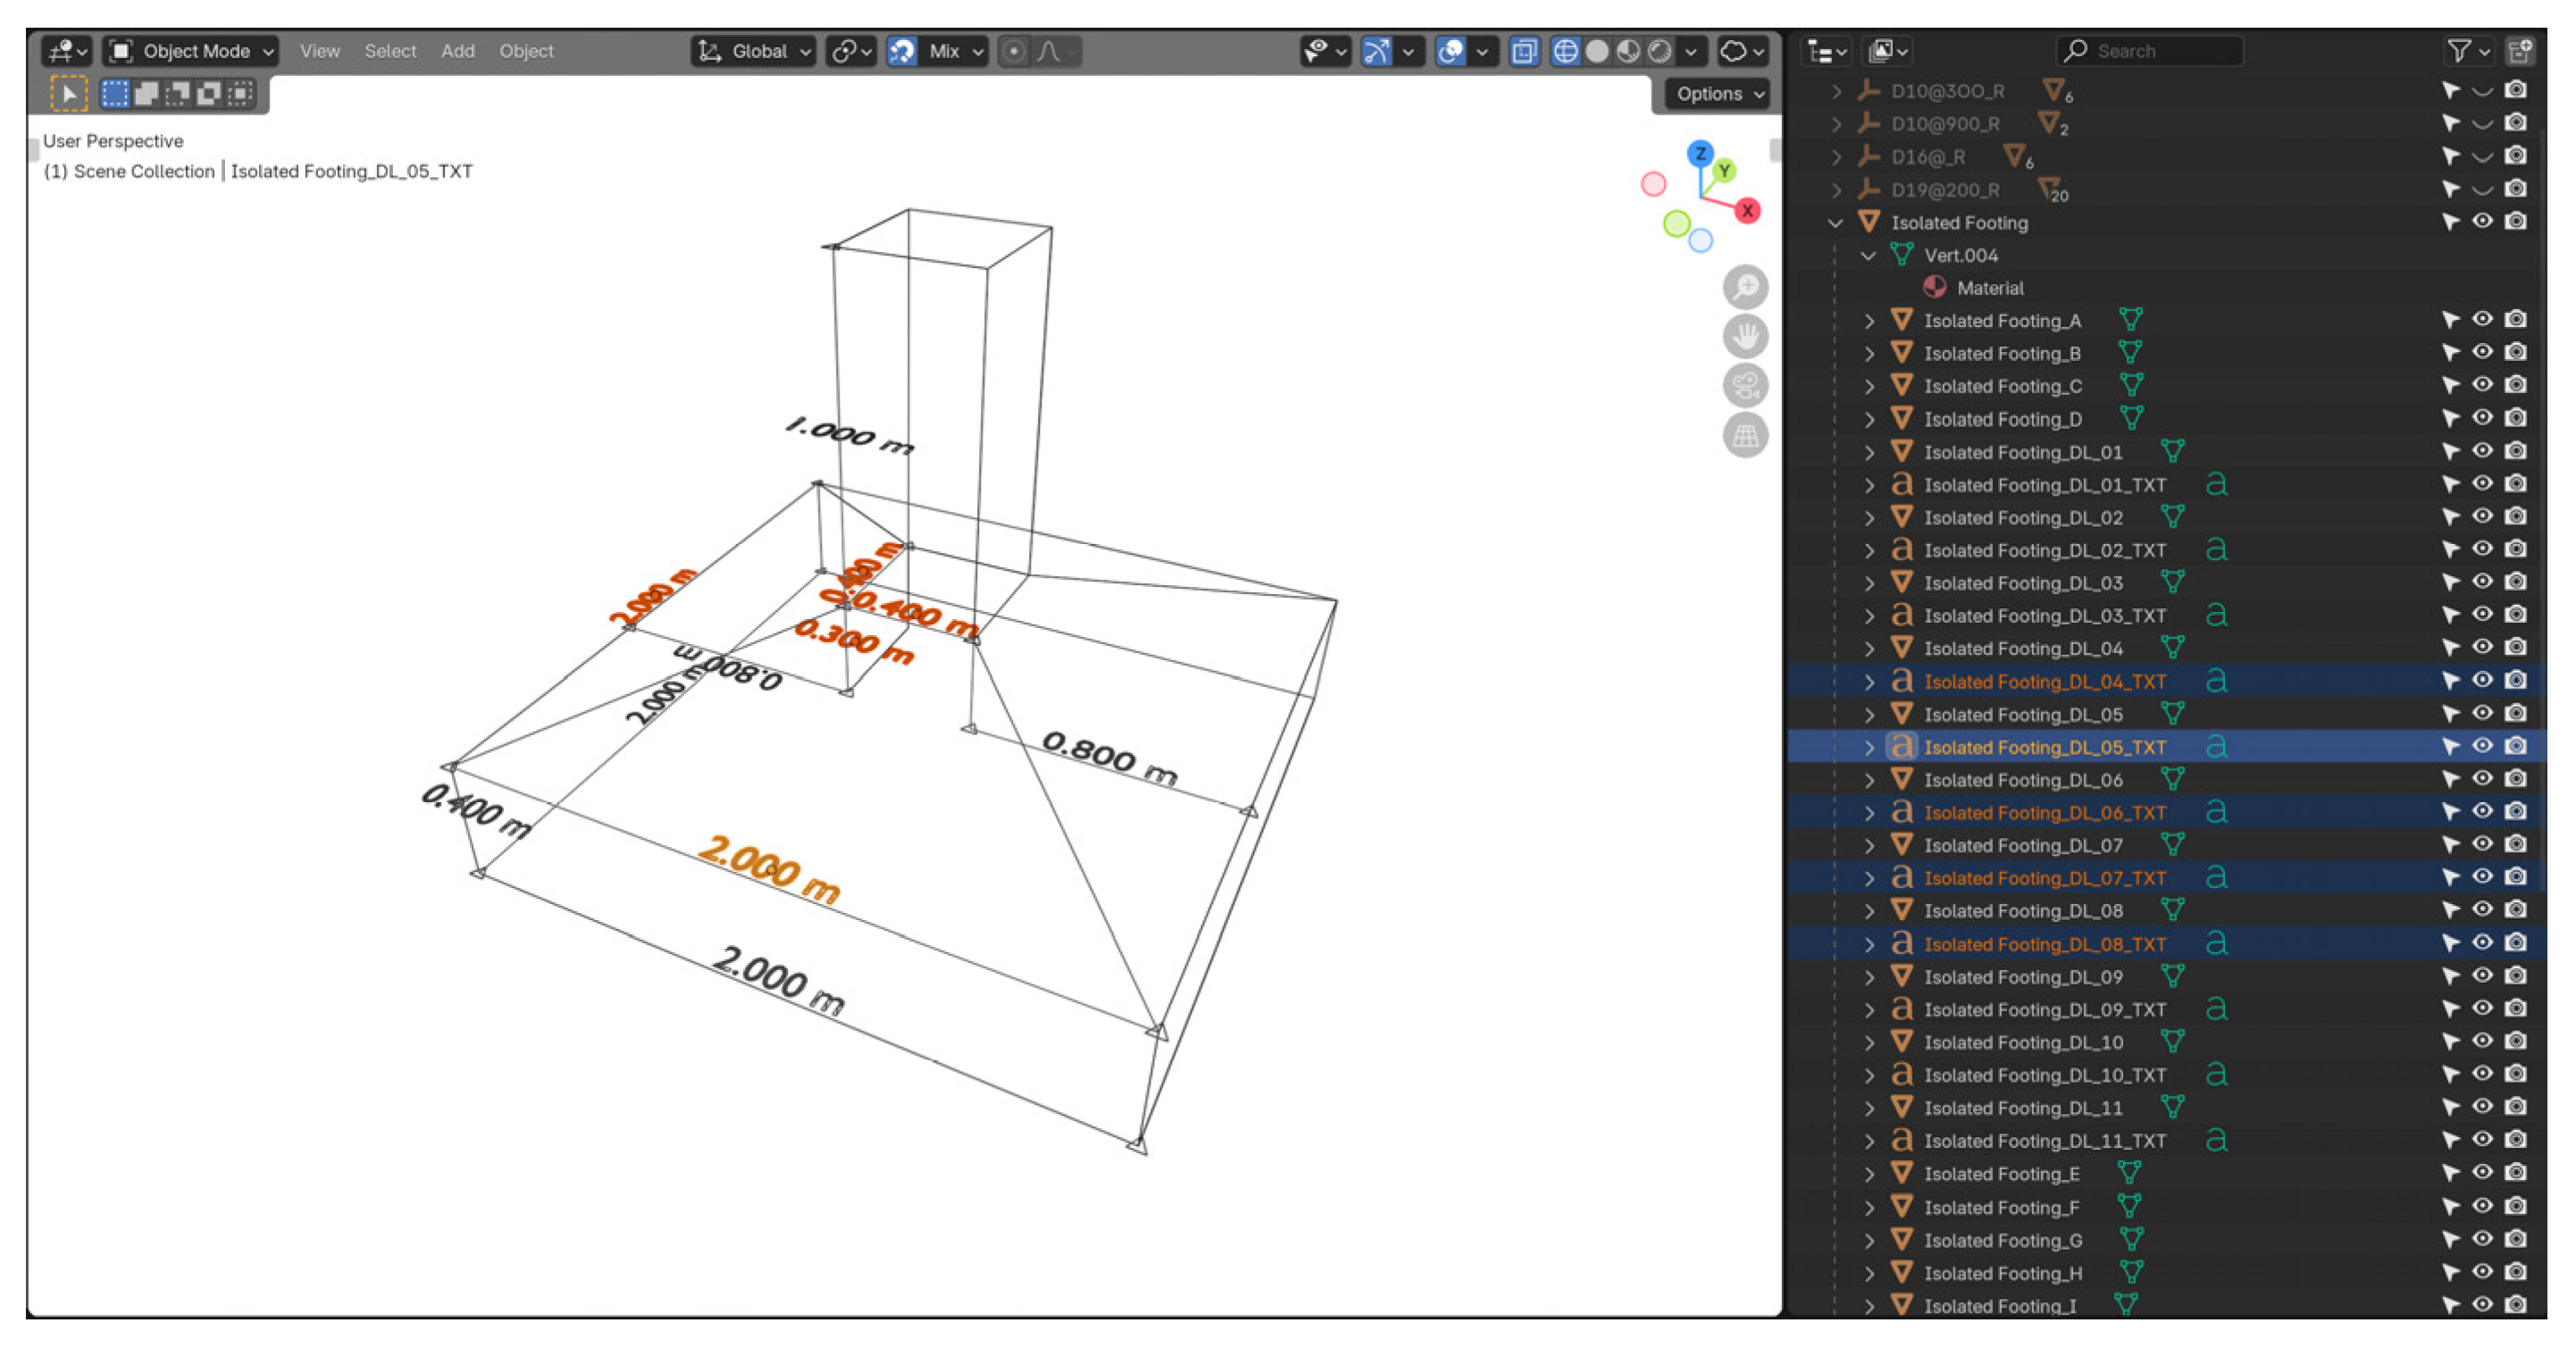Open the Object Mode dropdown
Screen dimensions: 2576x1348
click(192, 51)
